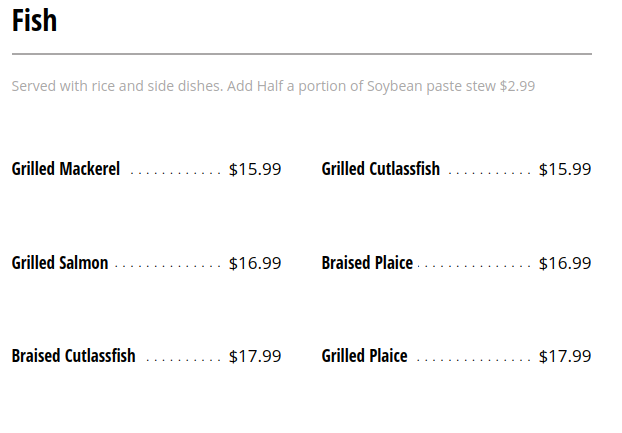Click the Grilled Plaice $17.99 price
622x433 pixels.
[565, 356]
